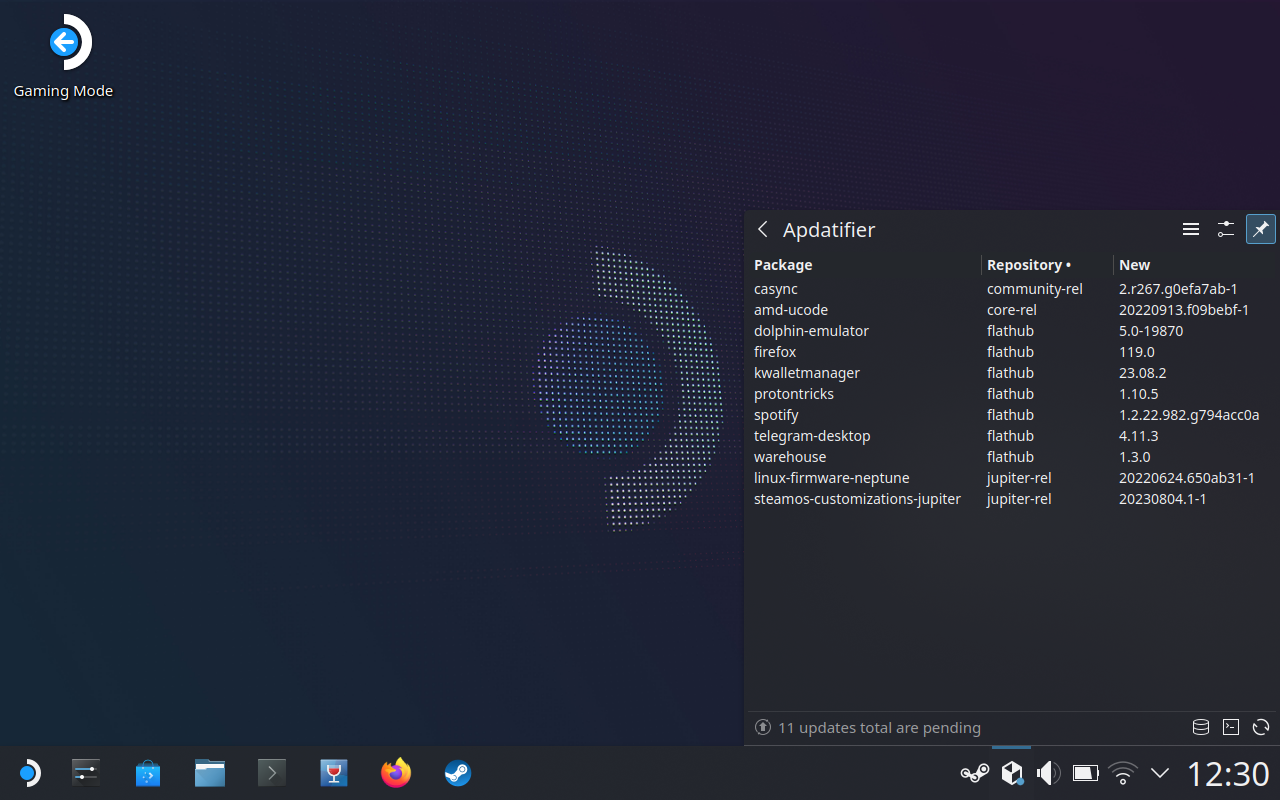
Task: Select the casync package row
Action: (1012, 289)
